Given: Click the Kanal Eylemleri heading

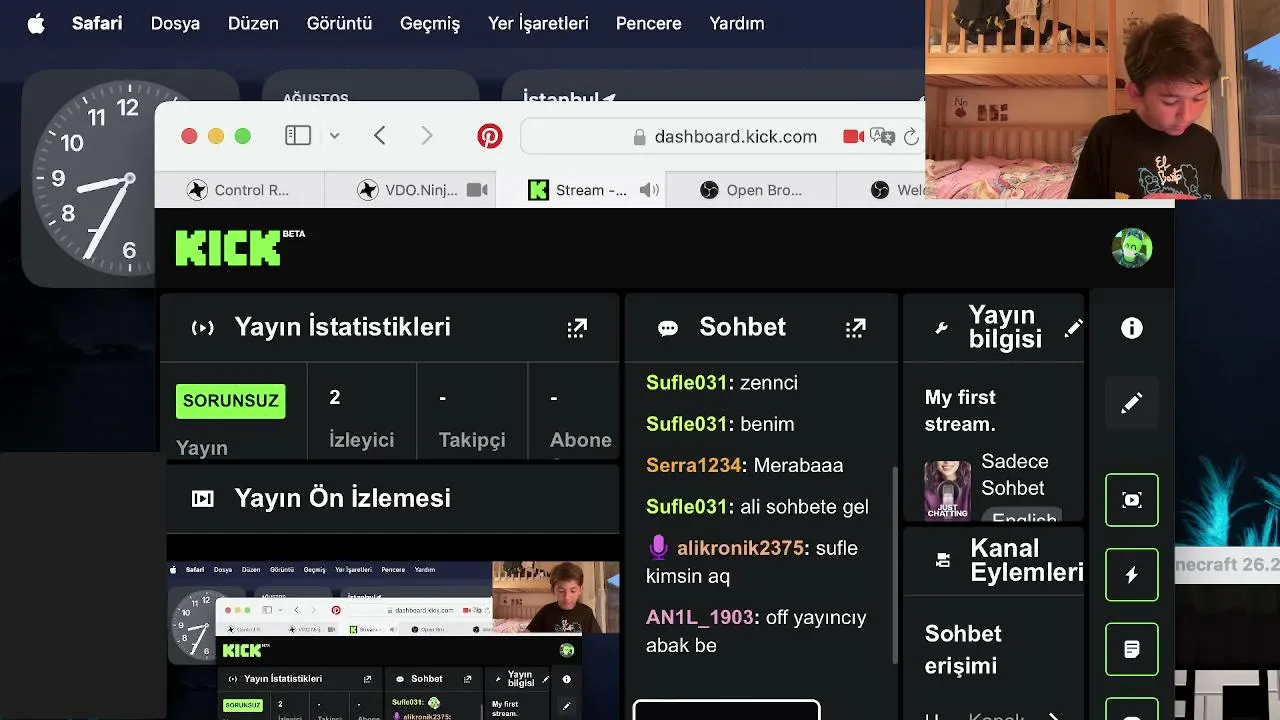Looking at the screenshot, I should coord(1027,560).
